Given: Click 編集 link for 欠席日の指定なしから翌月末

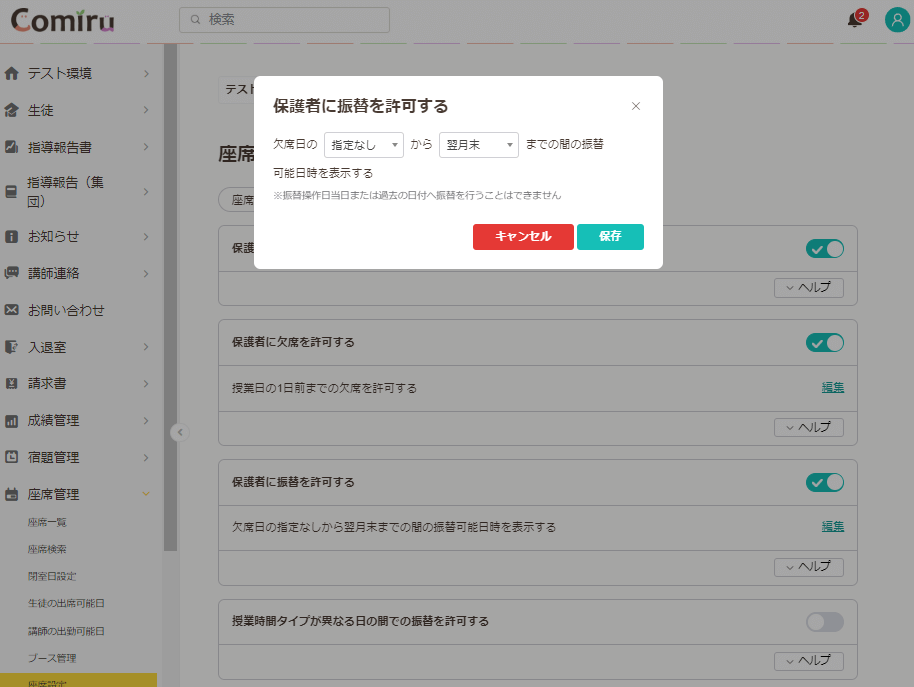Looking at the screenshot, I should click(832, 527).
